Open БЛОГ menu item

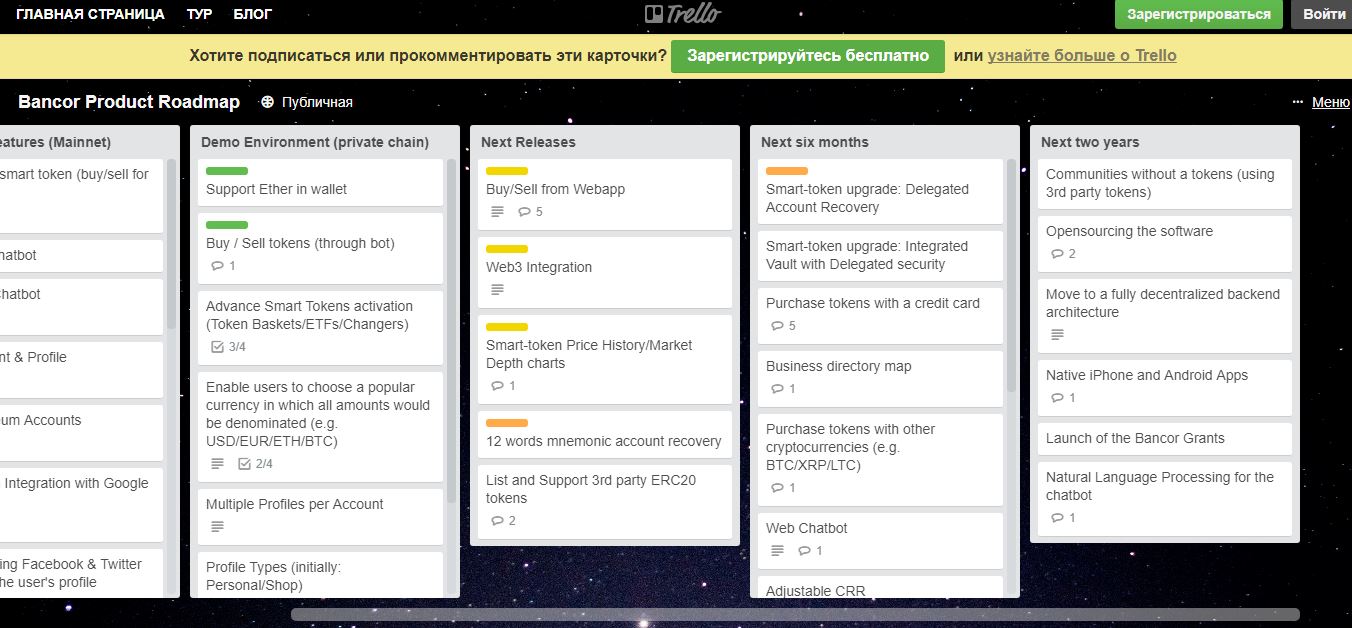252,14
